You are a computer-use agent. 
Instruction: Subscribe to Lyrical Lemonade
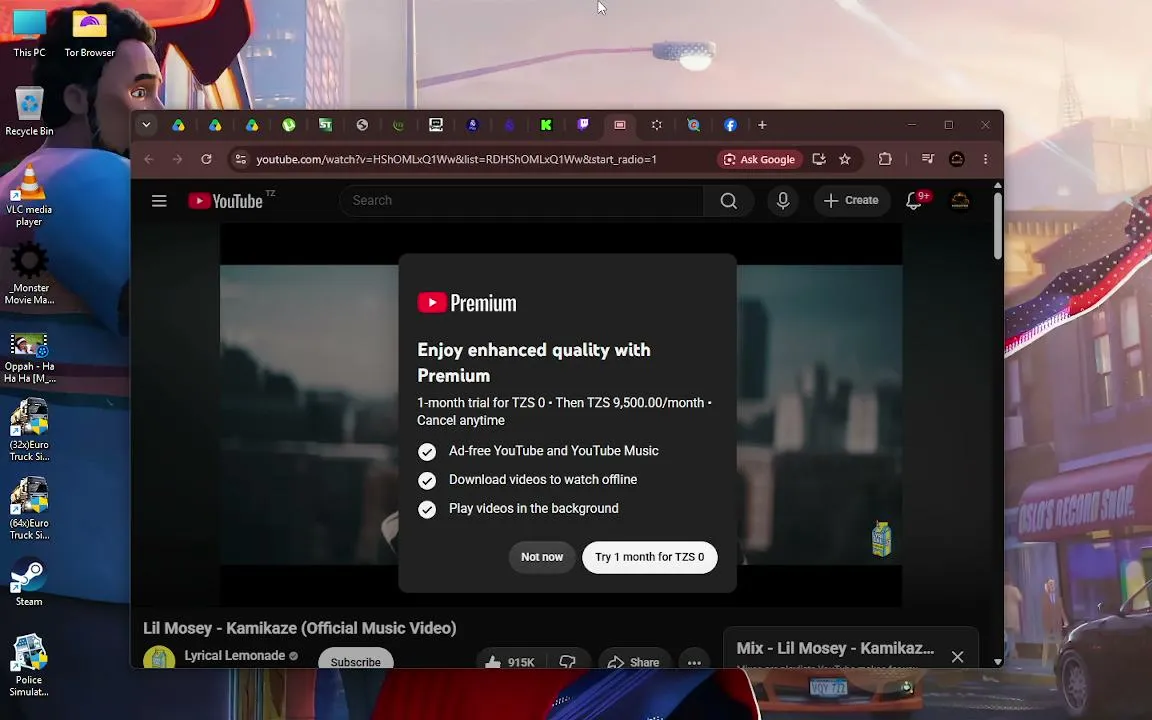coord(356,660)
